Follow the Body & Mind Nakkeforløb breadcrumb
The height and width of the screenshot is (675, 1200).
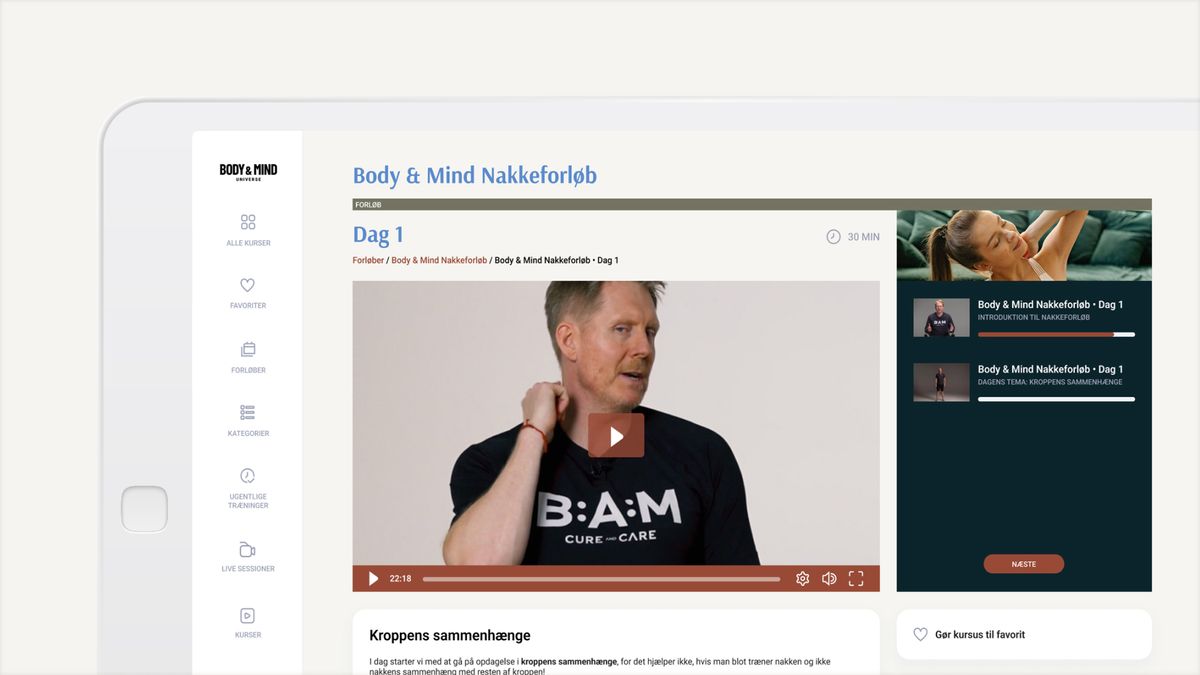pyautogui.click(x=438, y=259)
